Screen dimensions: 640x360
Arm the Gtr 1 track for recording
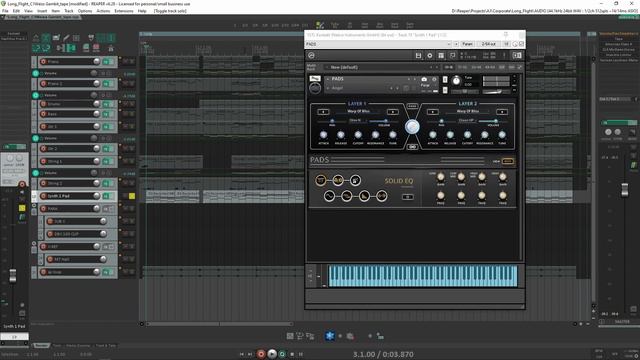43,127
